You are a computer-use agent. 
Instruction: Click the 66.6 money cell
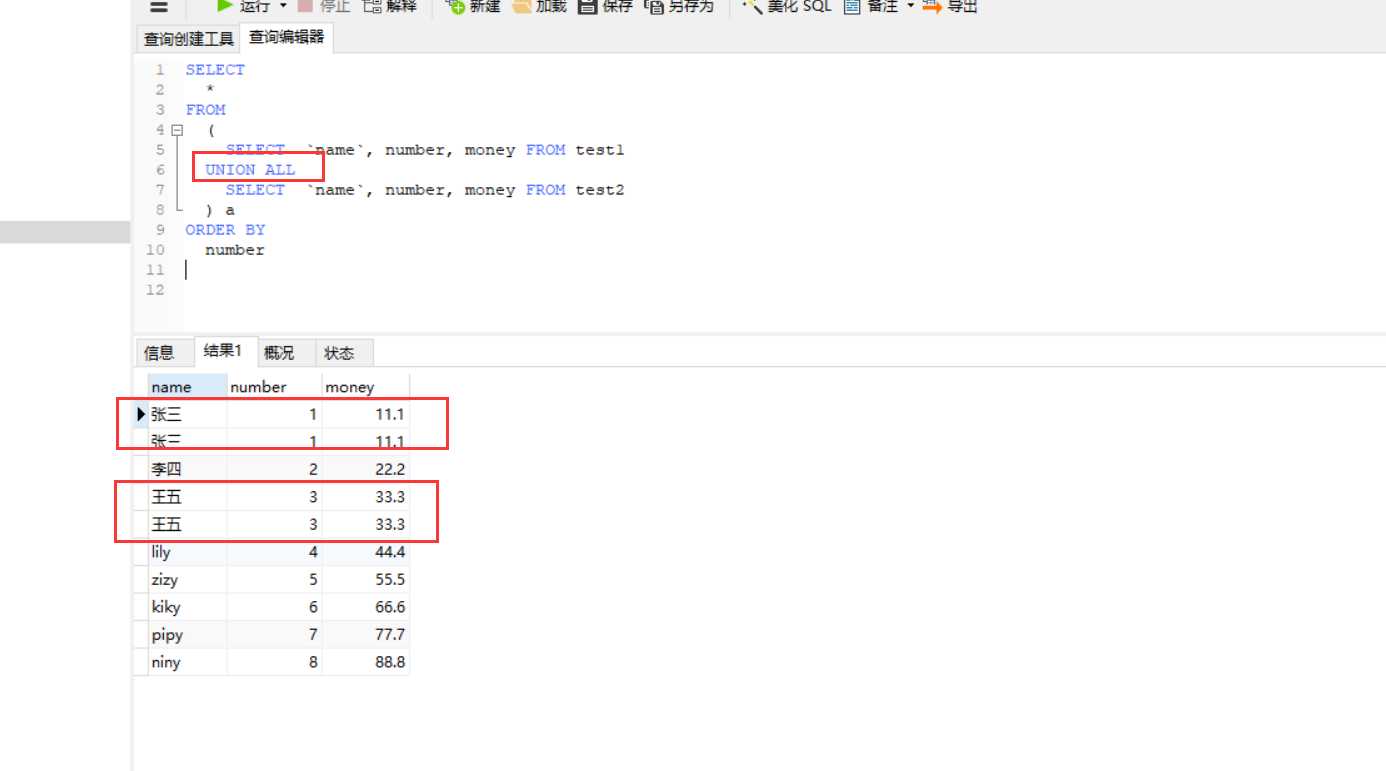tap(365, 607)
